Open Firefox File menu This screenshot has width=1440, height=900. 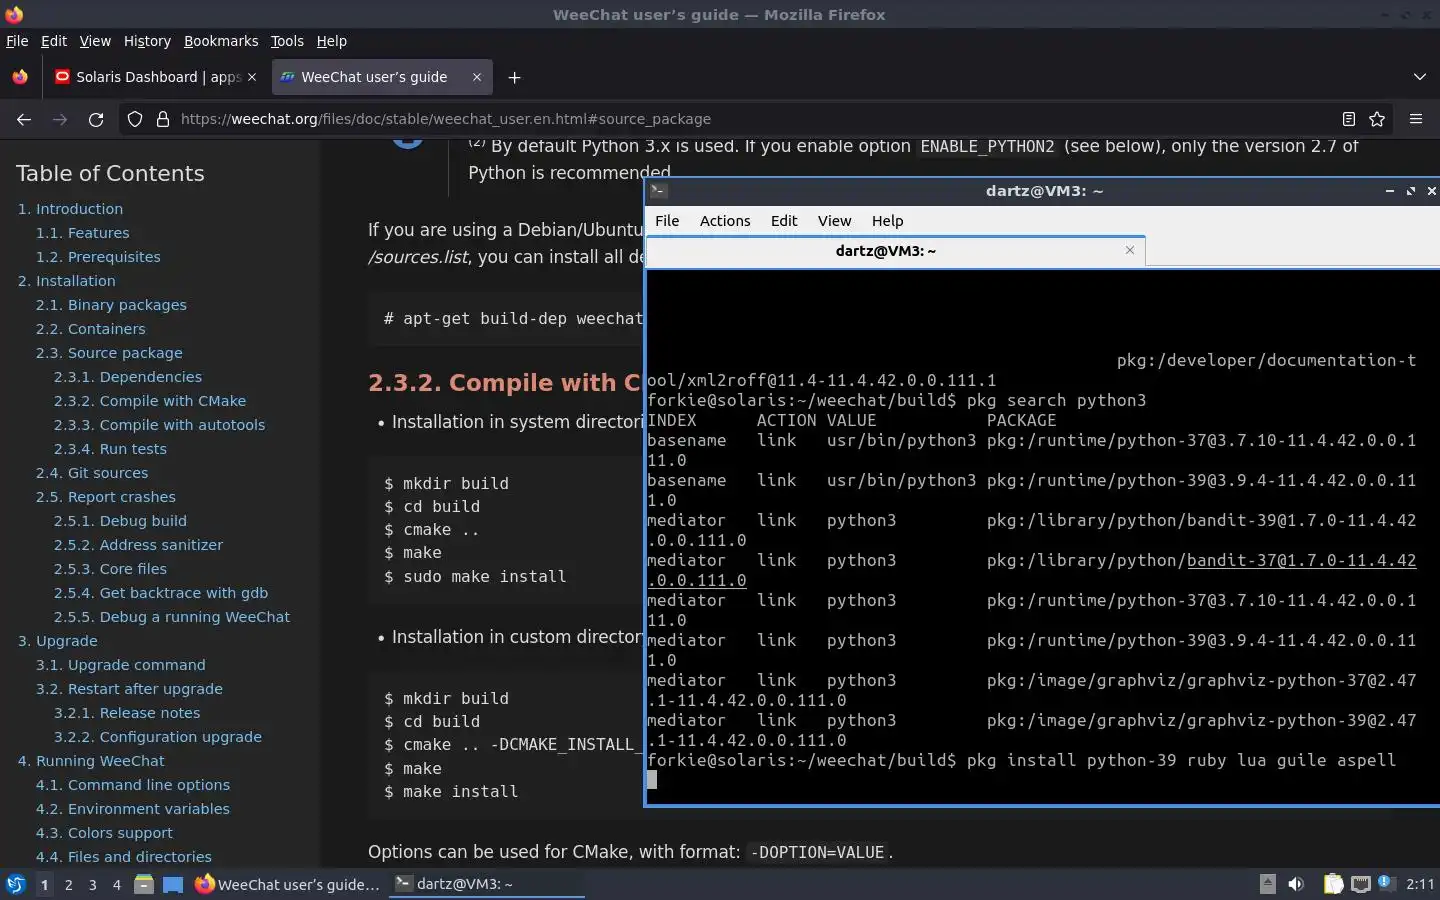point(17,41)
